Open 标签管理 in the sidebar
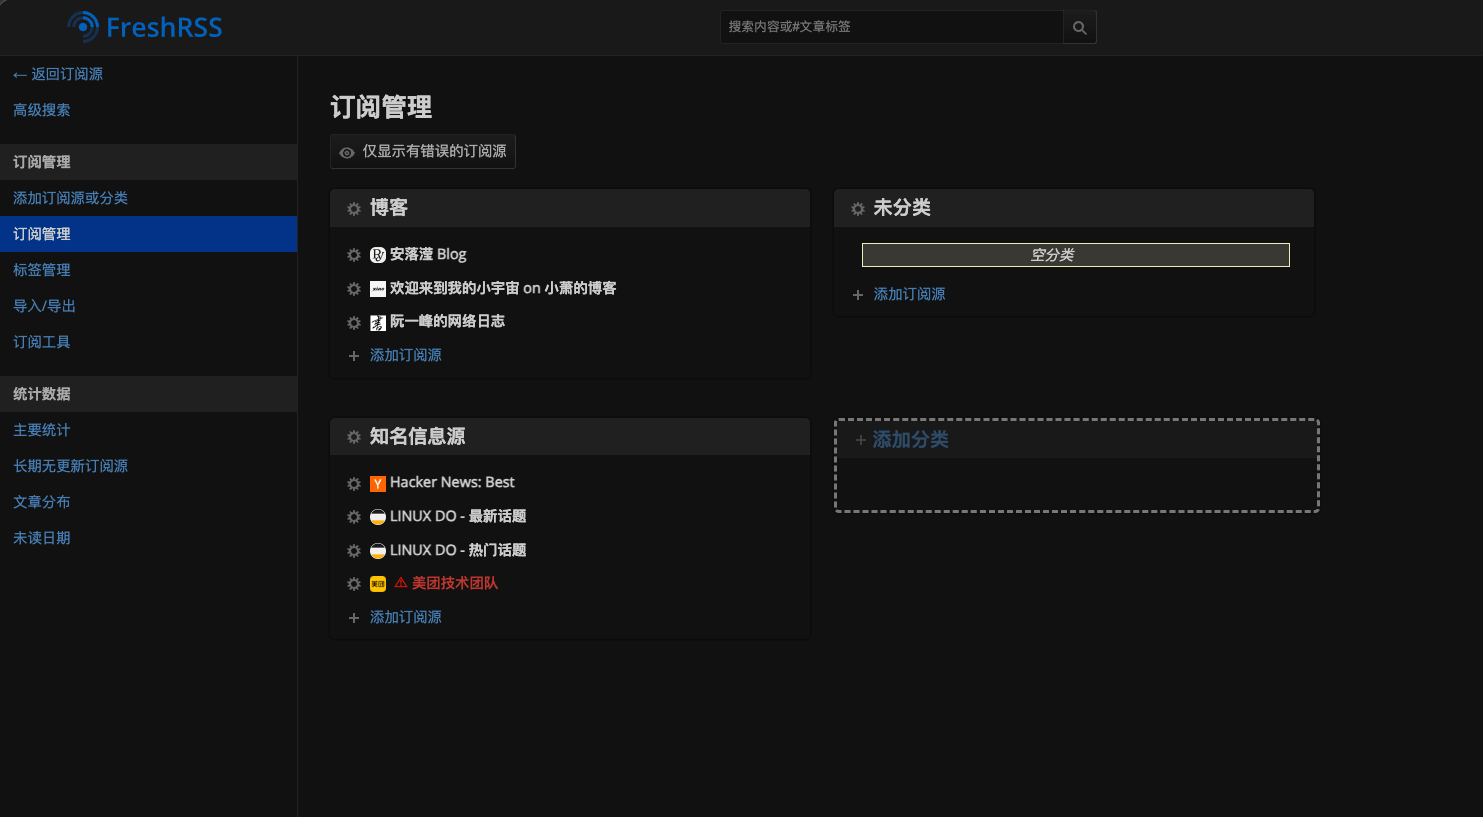Screen dimensions: 1483x817 (42, 270)
